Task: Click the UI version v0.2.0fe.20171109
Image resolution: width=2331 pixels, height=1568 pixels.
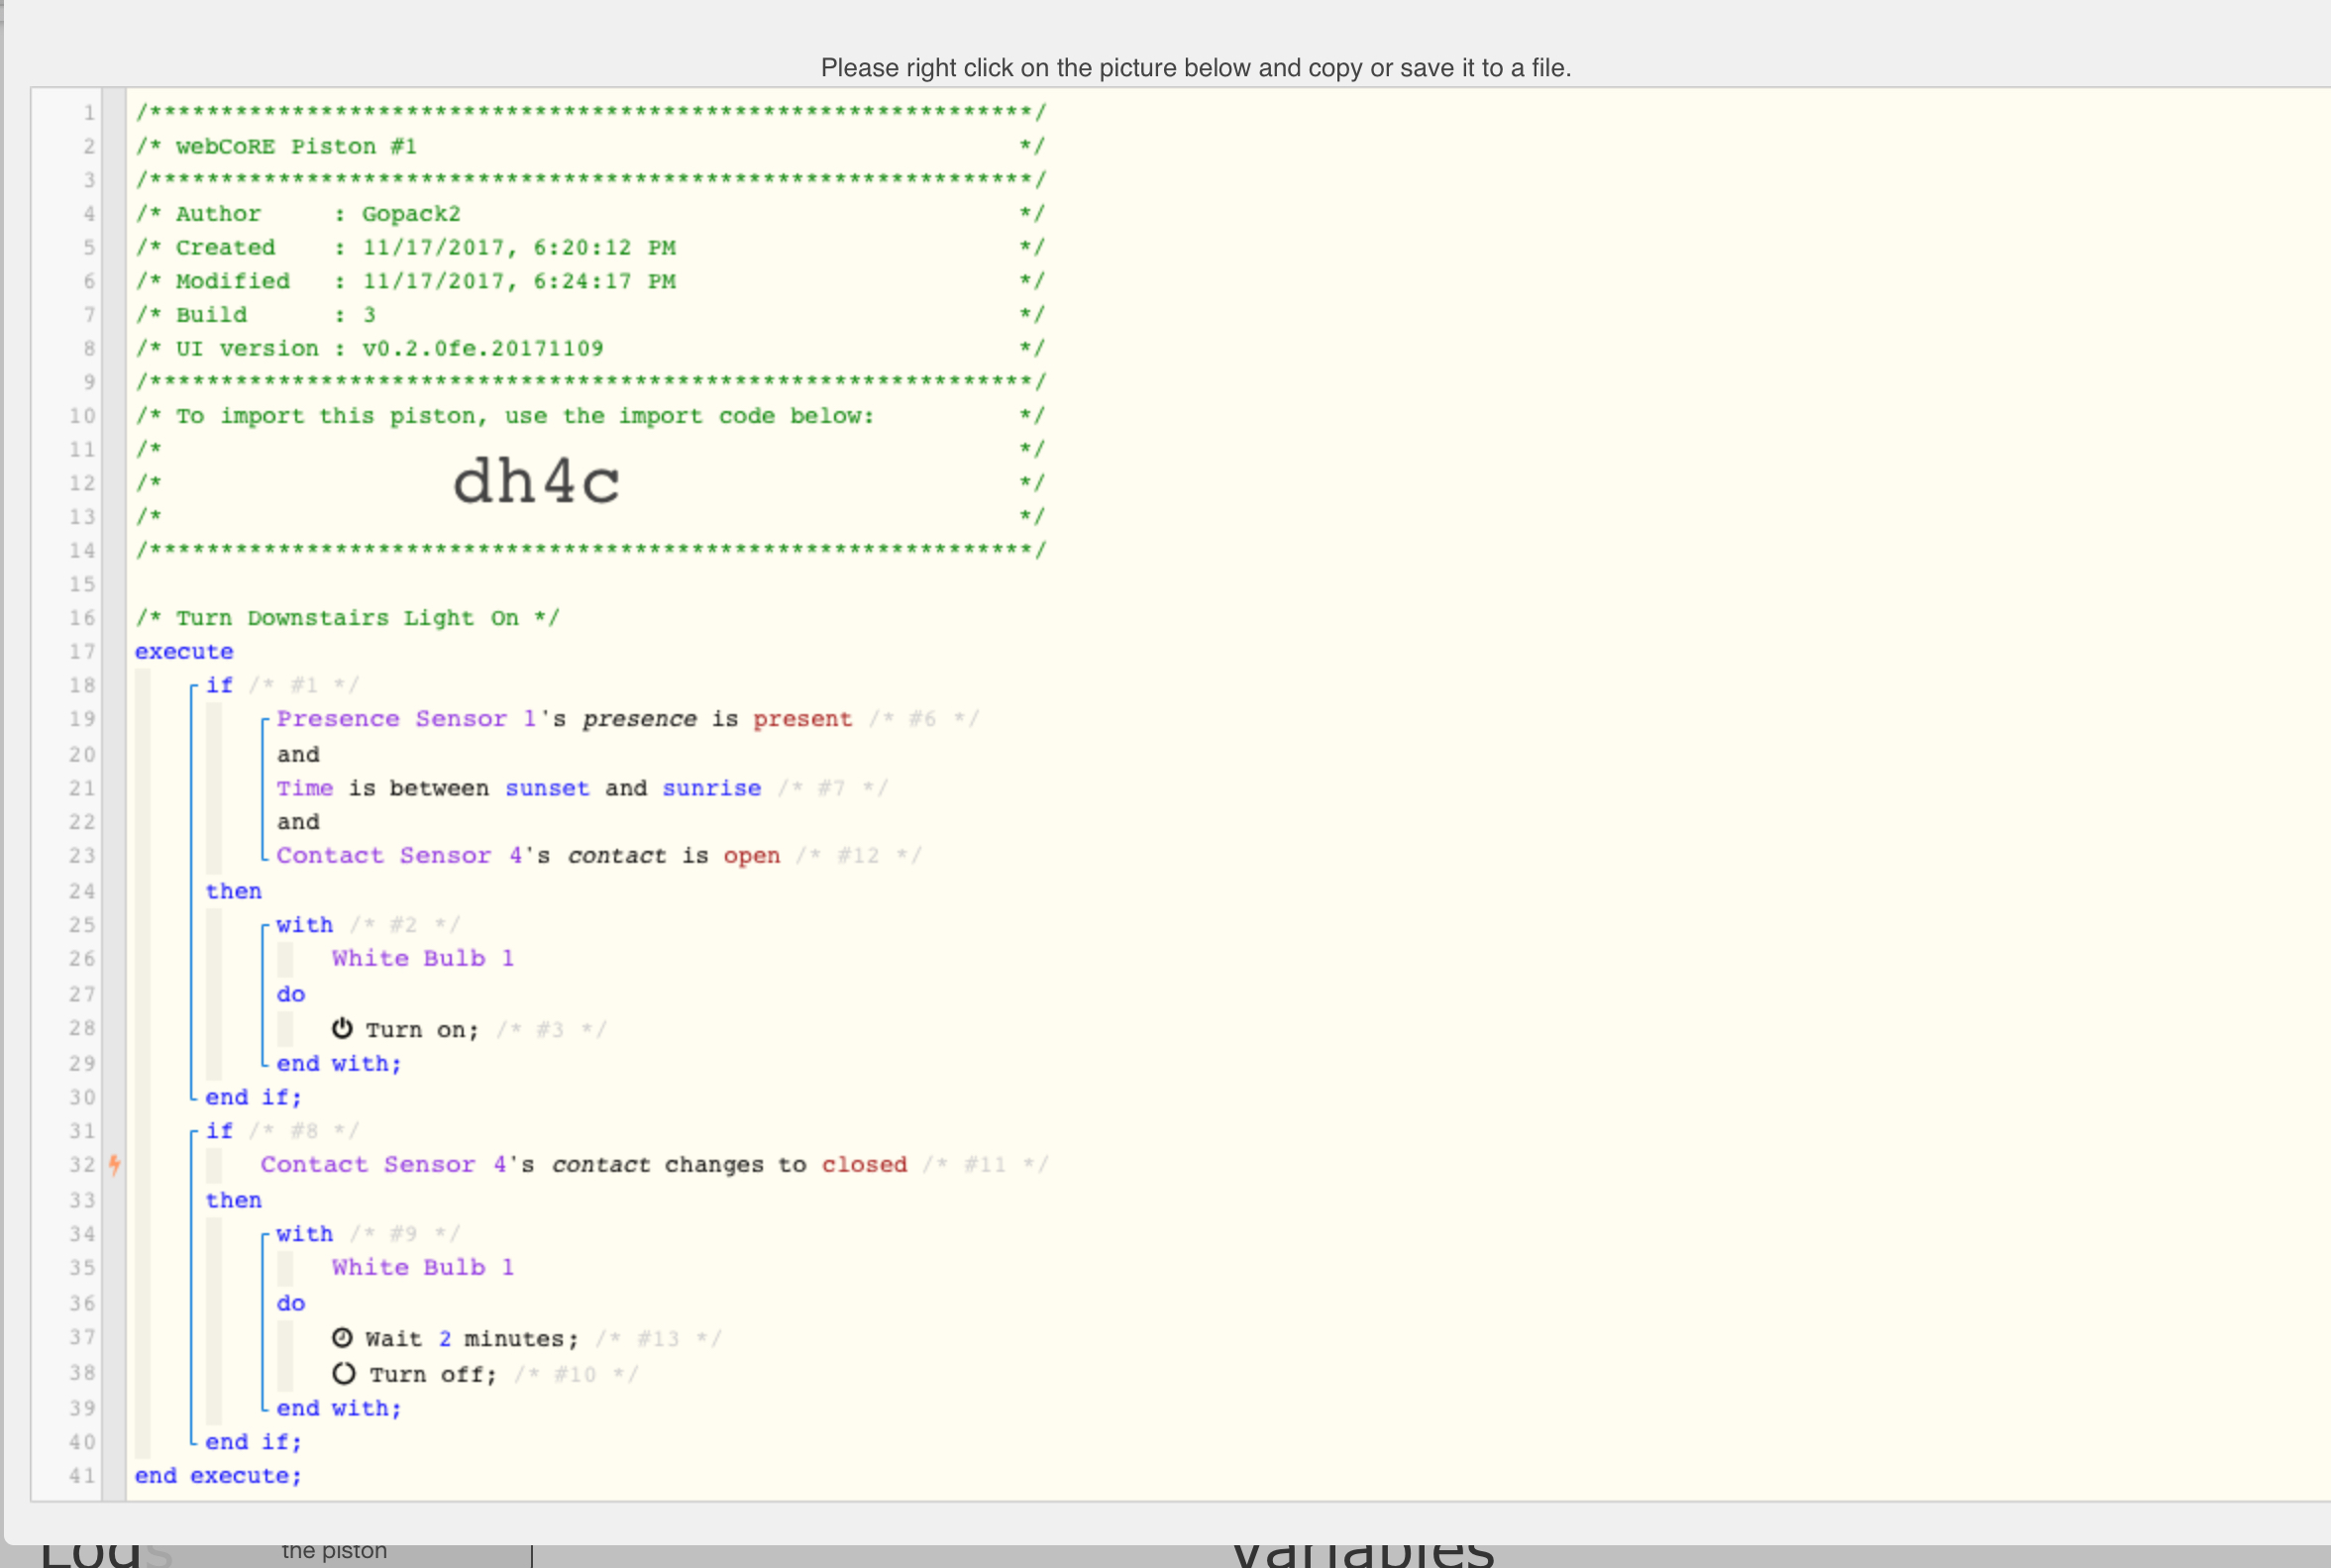Action: (x=482, y=349)
